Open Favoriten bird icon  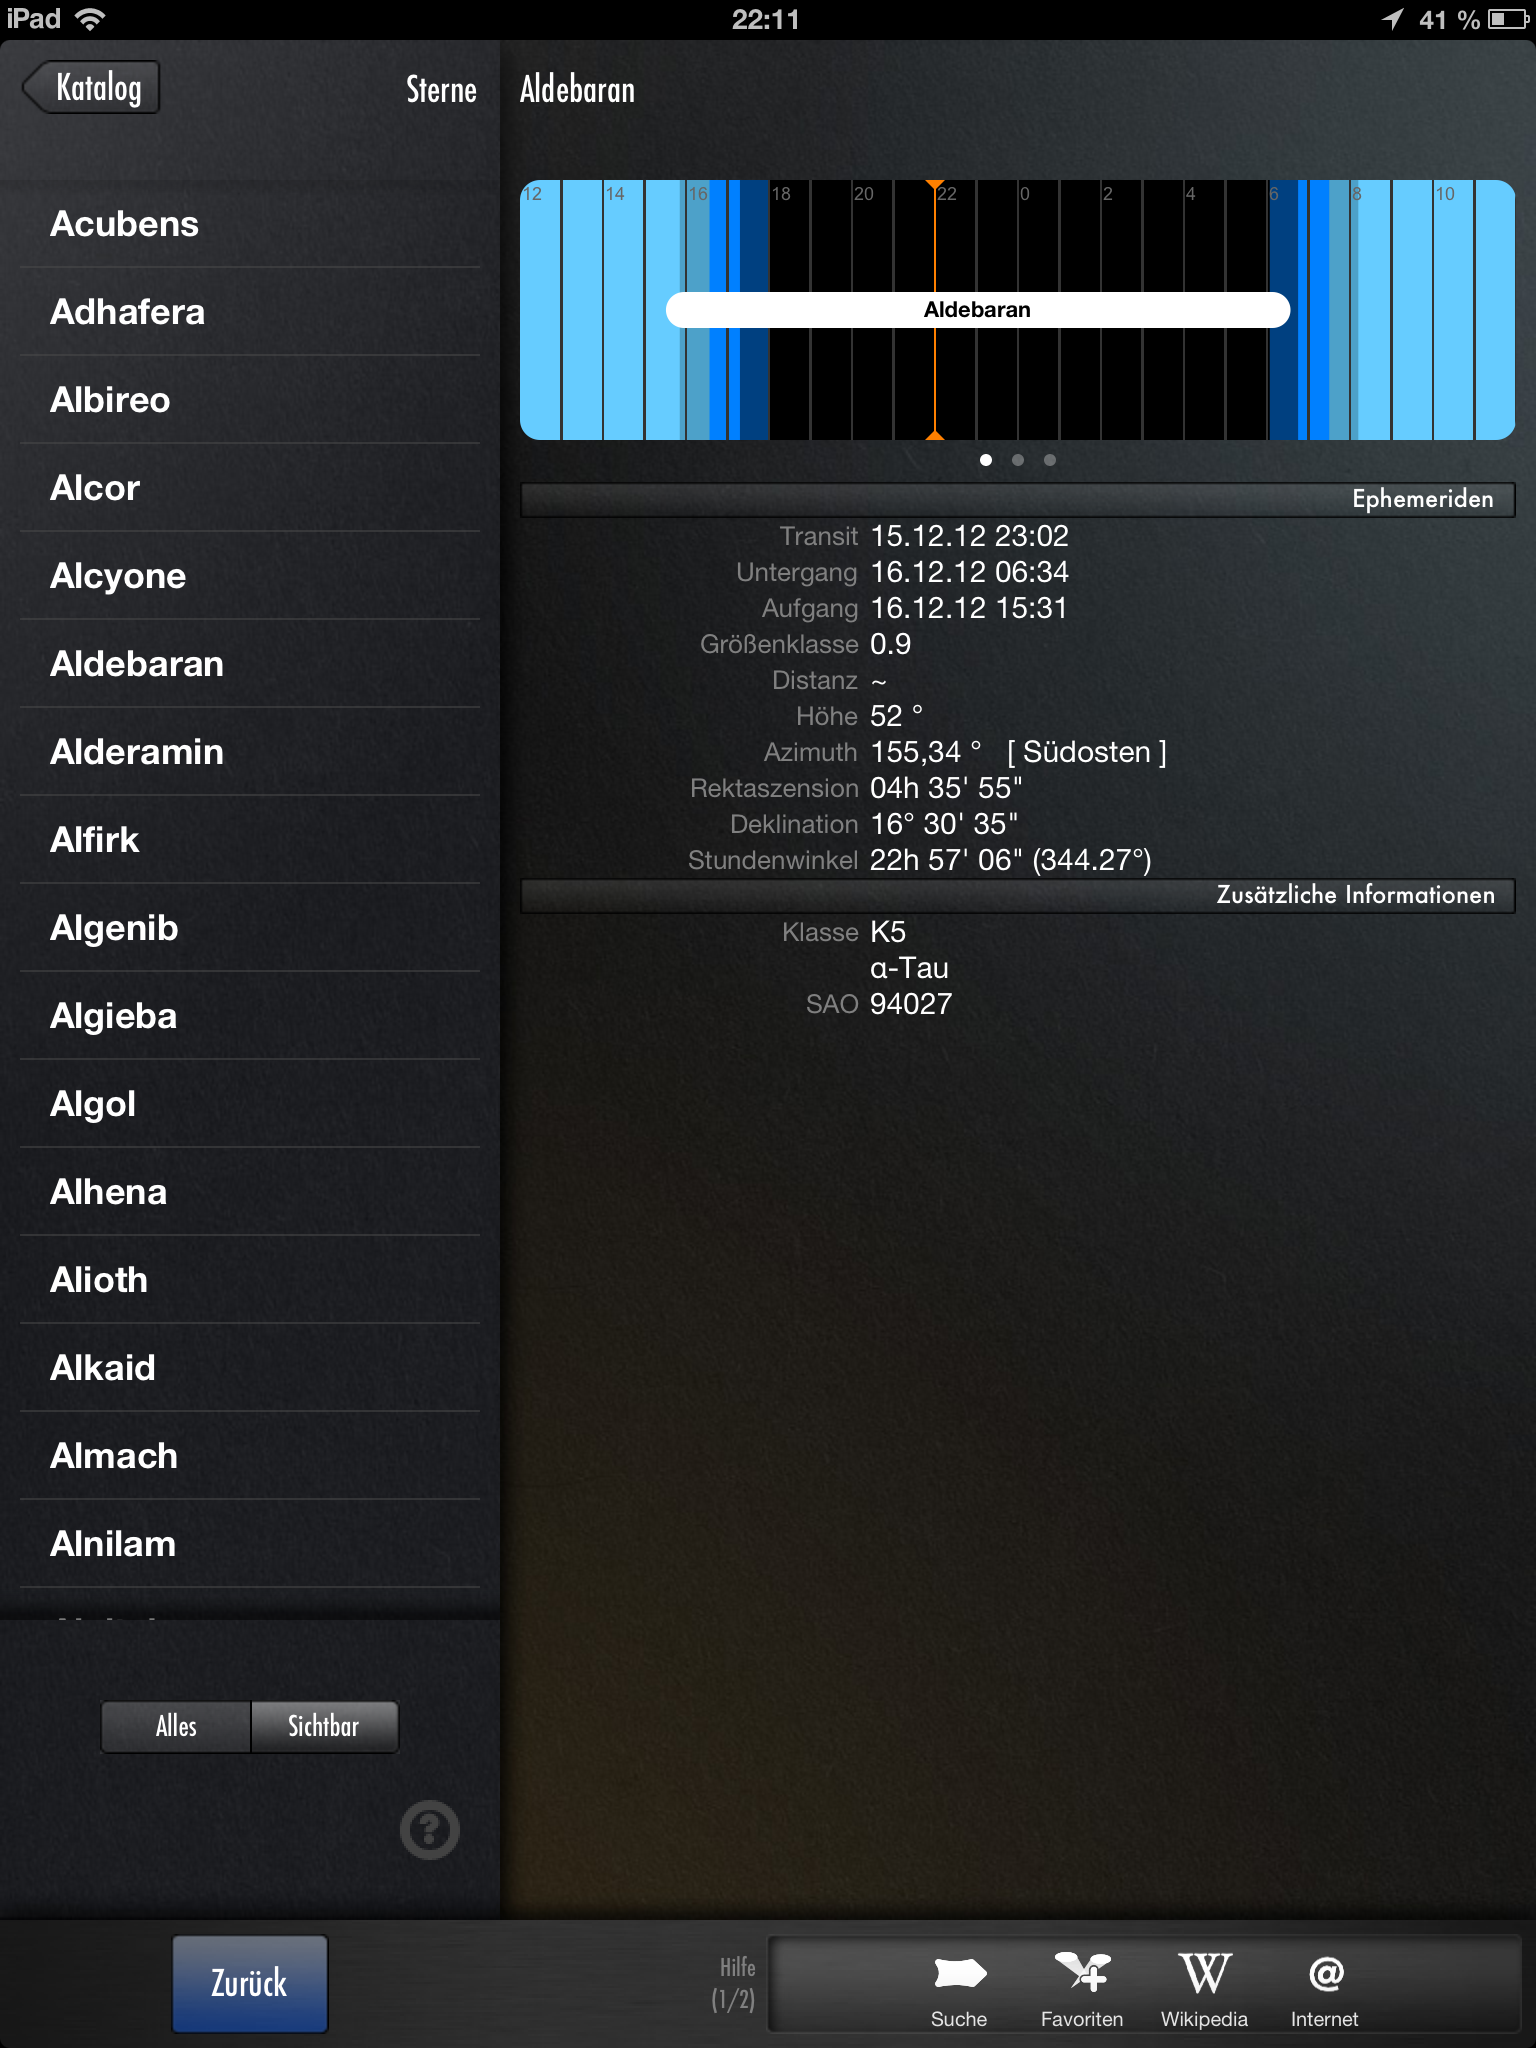pos(1081,1974)
